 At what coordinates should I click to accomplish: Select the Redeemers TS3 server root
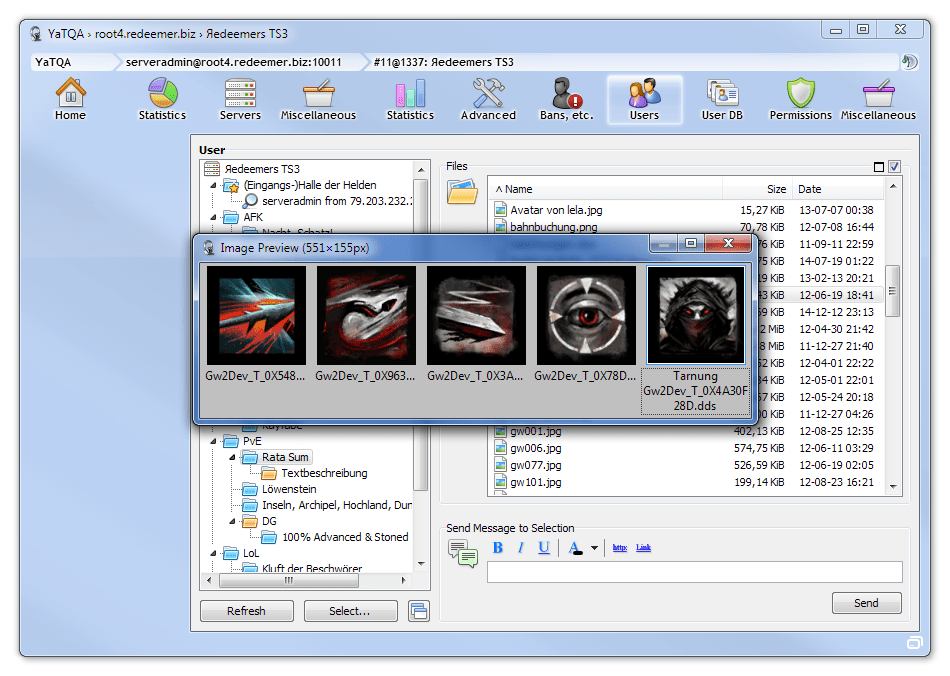tap(262, 169)
